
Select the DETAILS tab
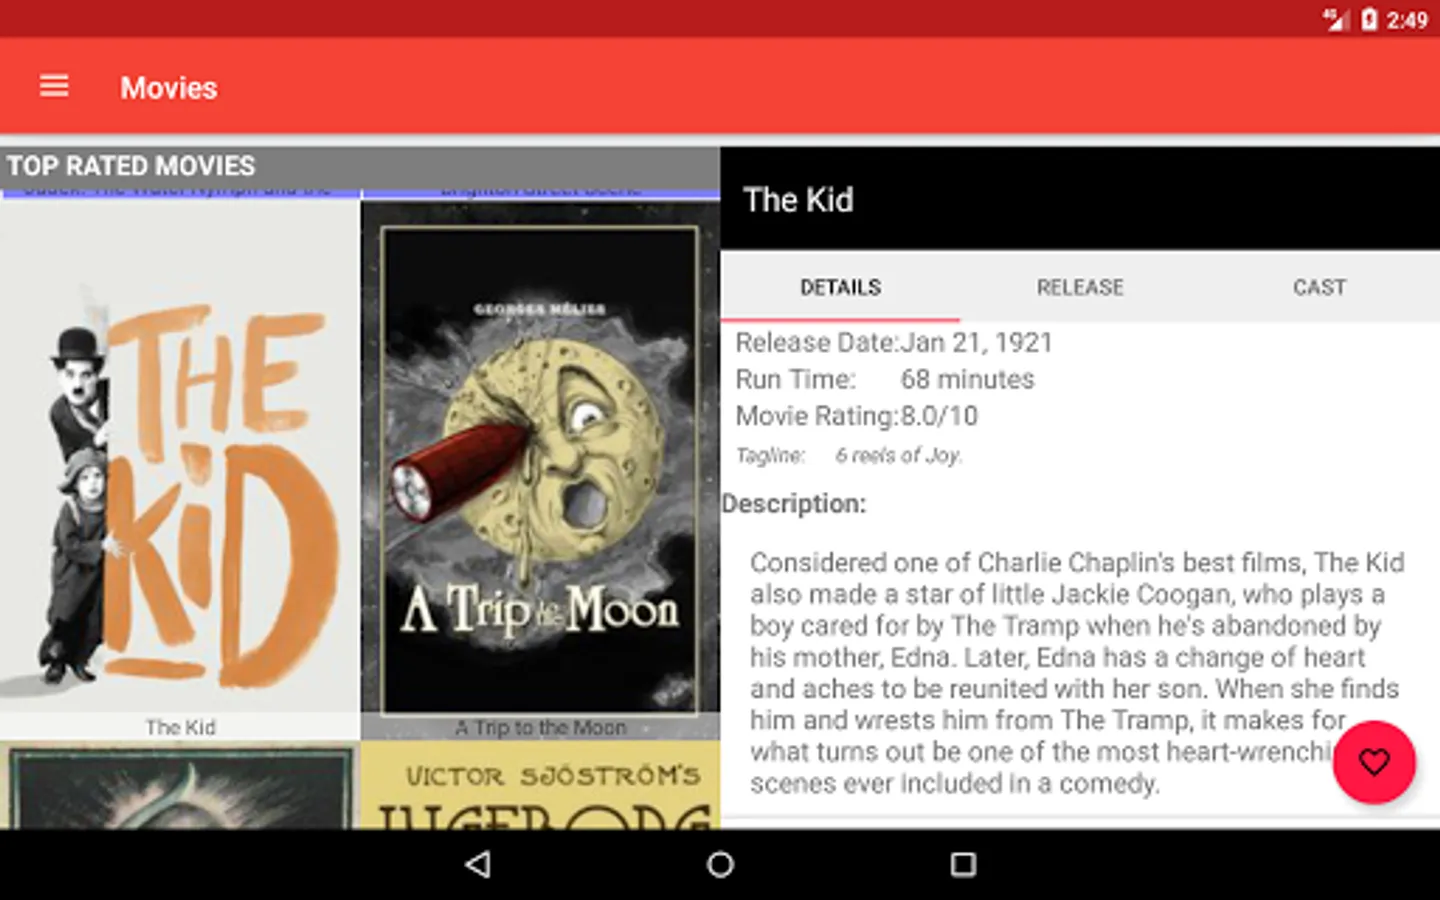pos(840,287)
